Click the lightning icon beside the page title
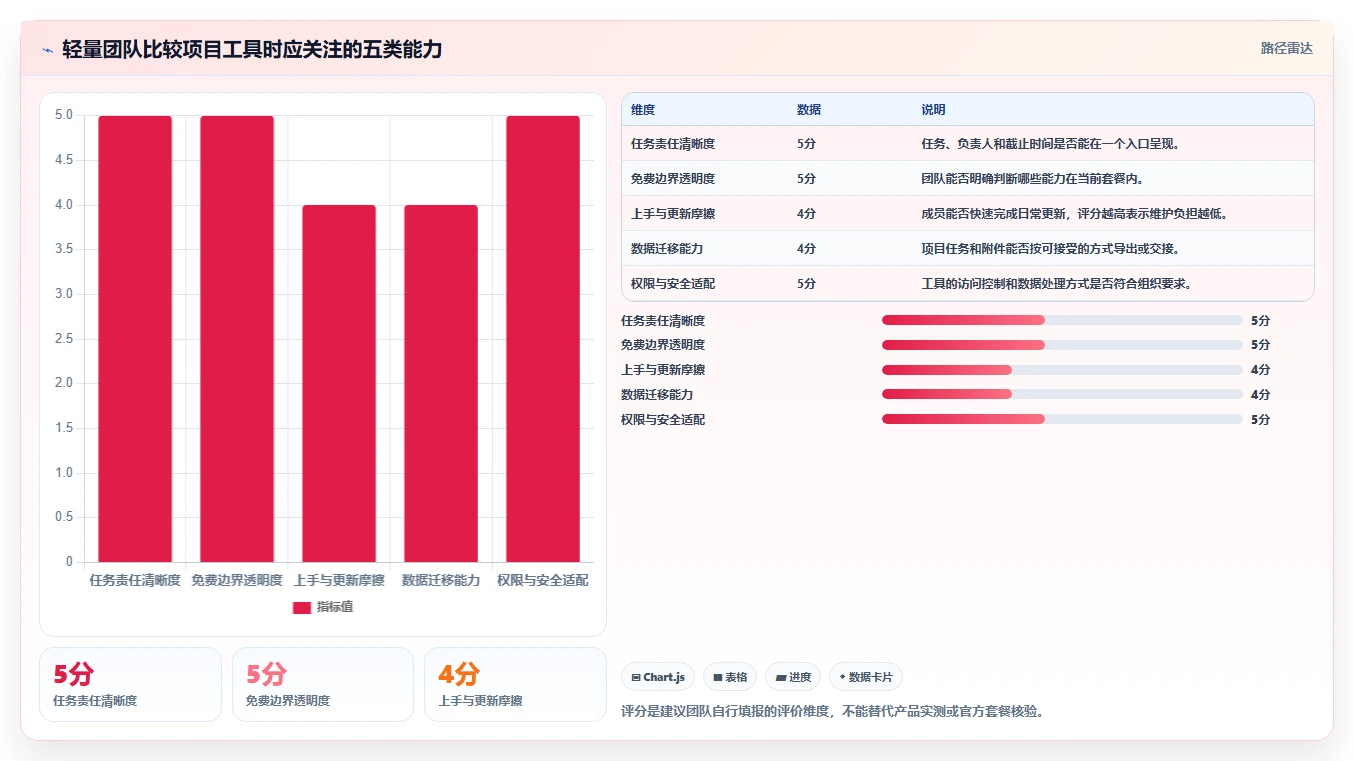Screen dimensions: 1354x761 click(47, 50)
